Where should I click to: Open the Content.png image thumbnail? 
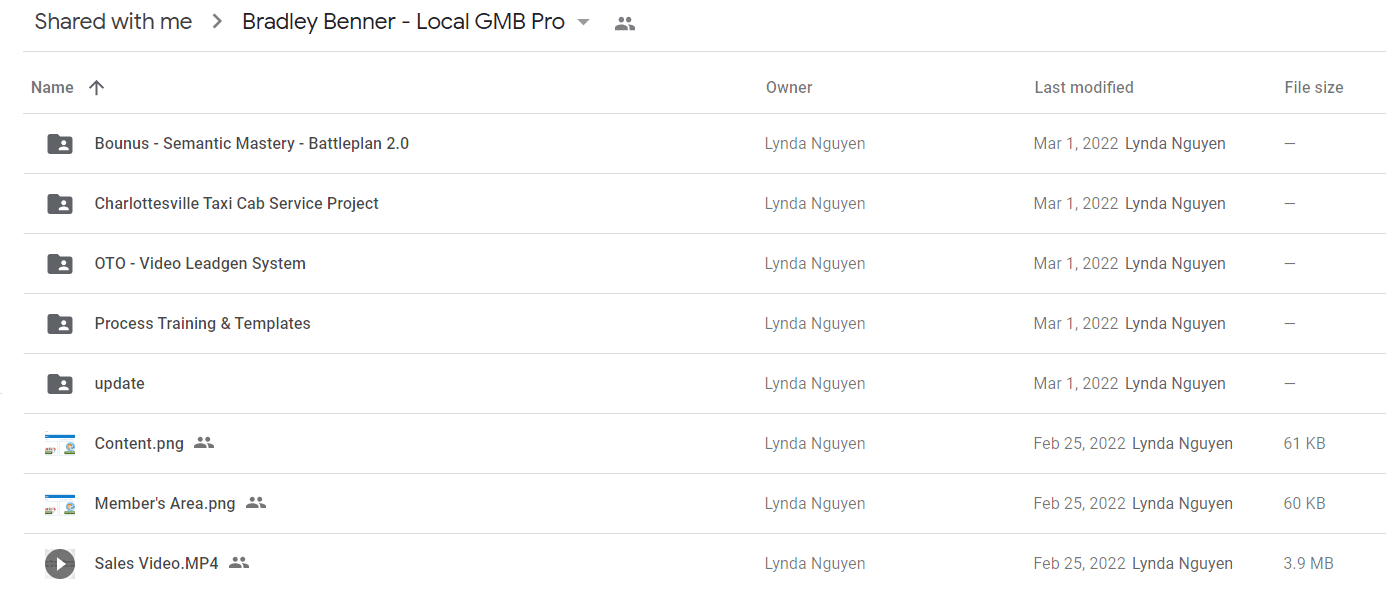pyautogui.click(x=60, y=444)
